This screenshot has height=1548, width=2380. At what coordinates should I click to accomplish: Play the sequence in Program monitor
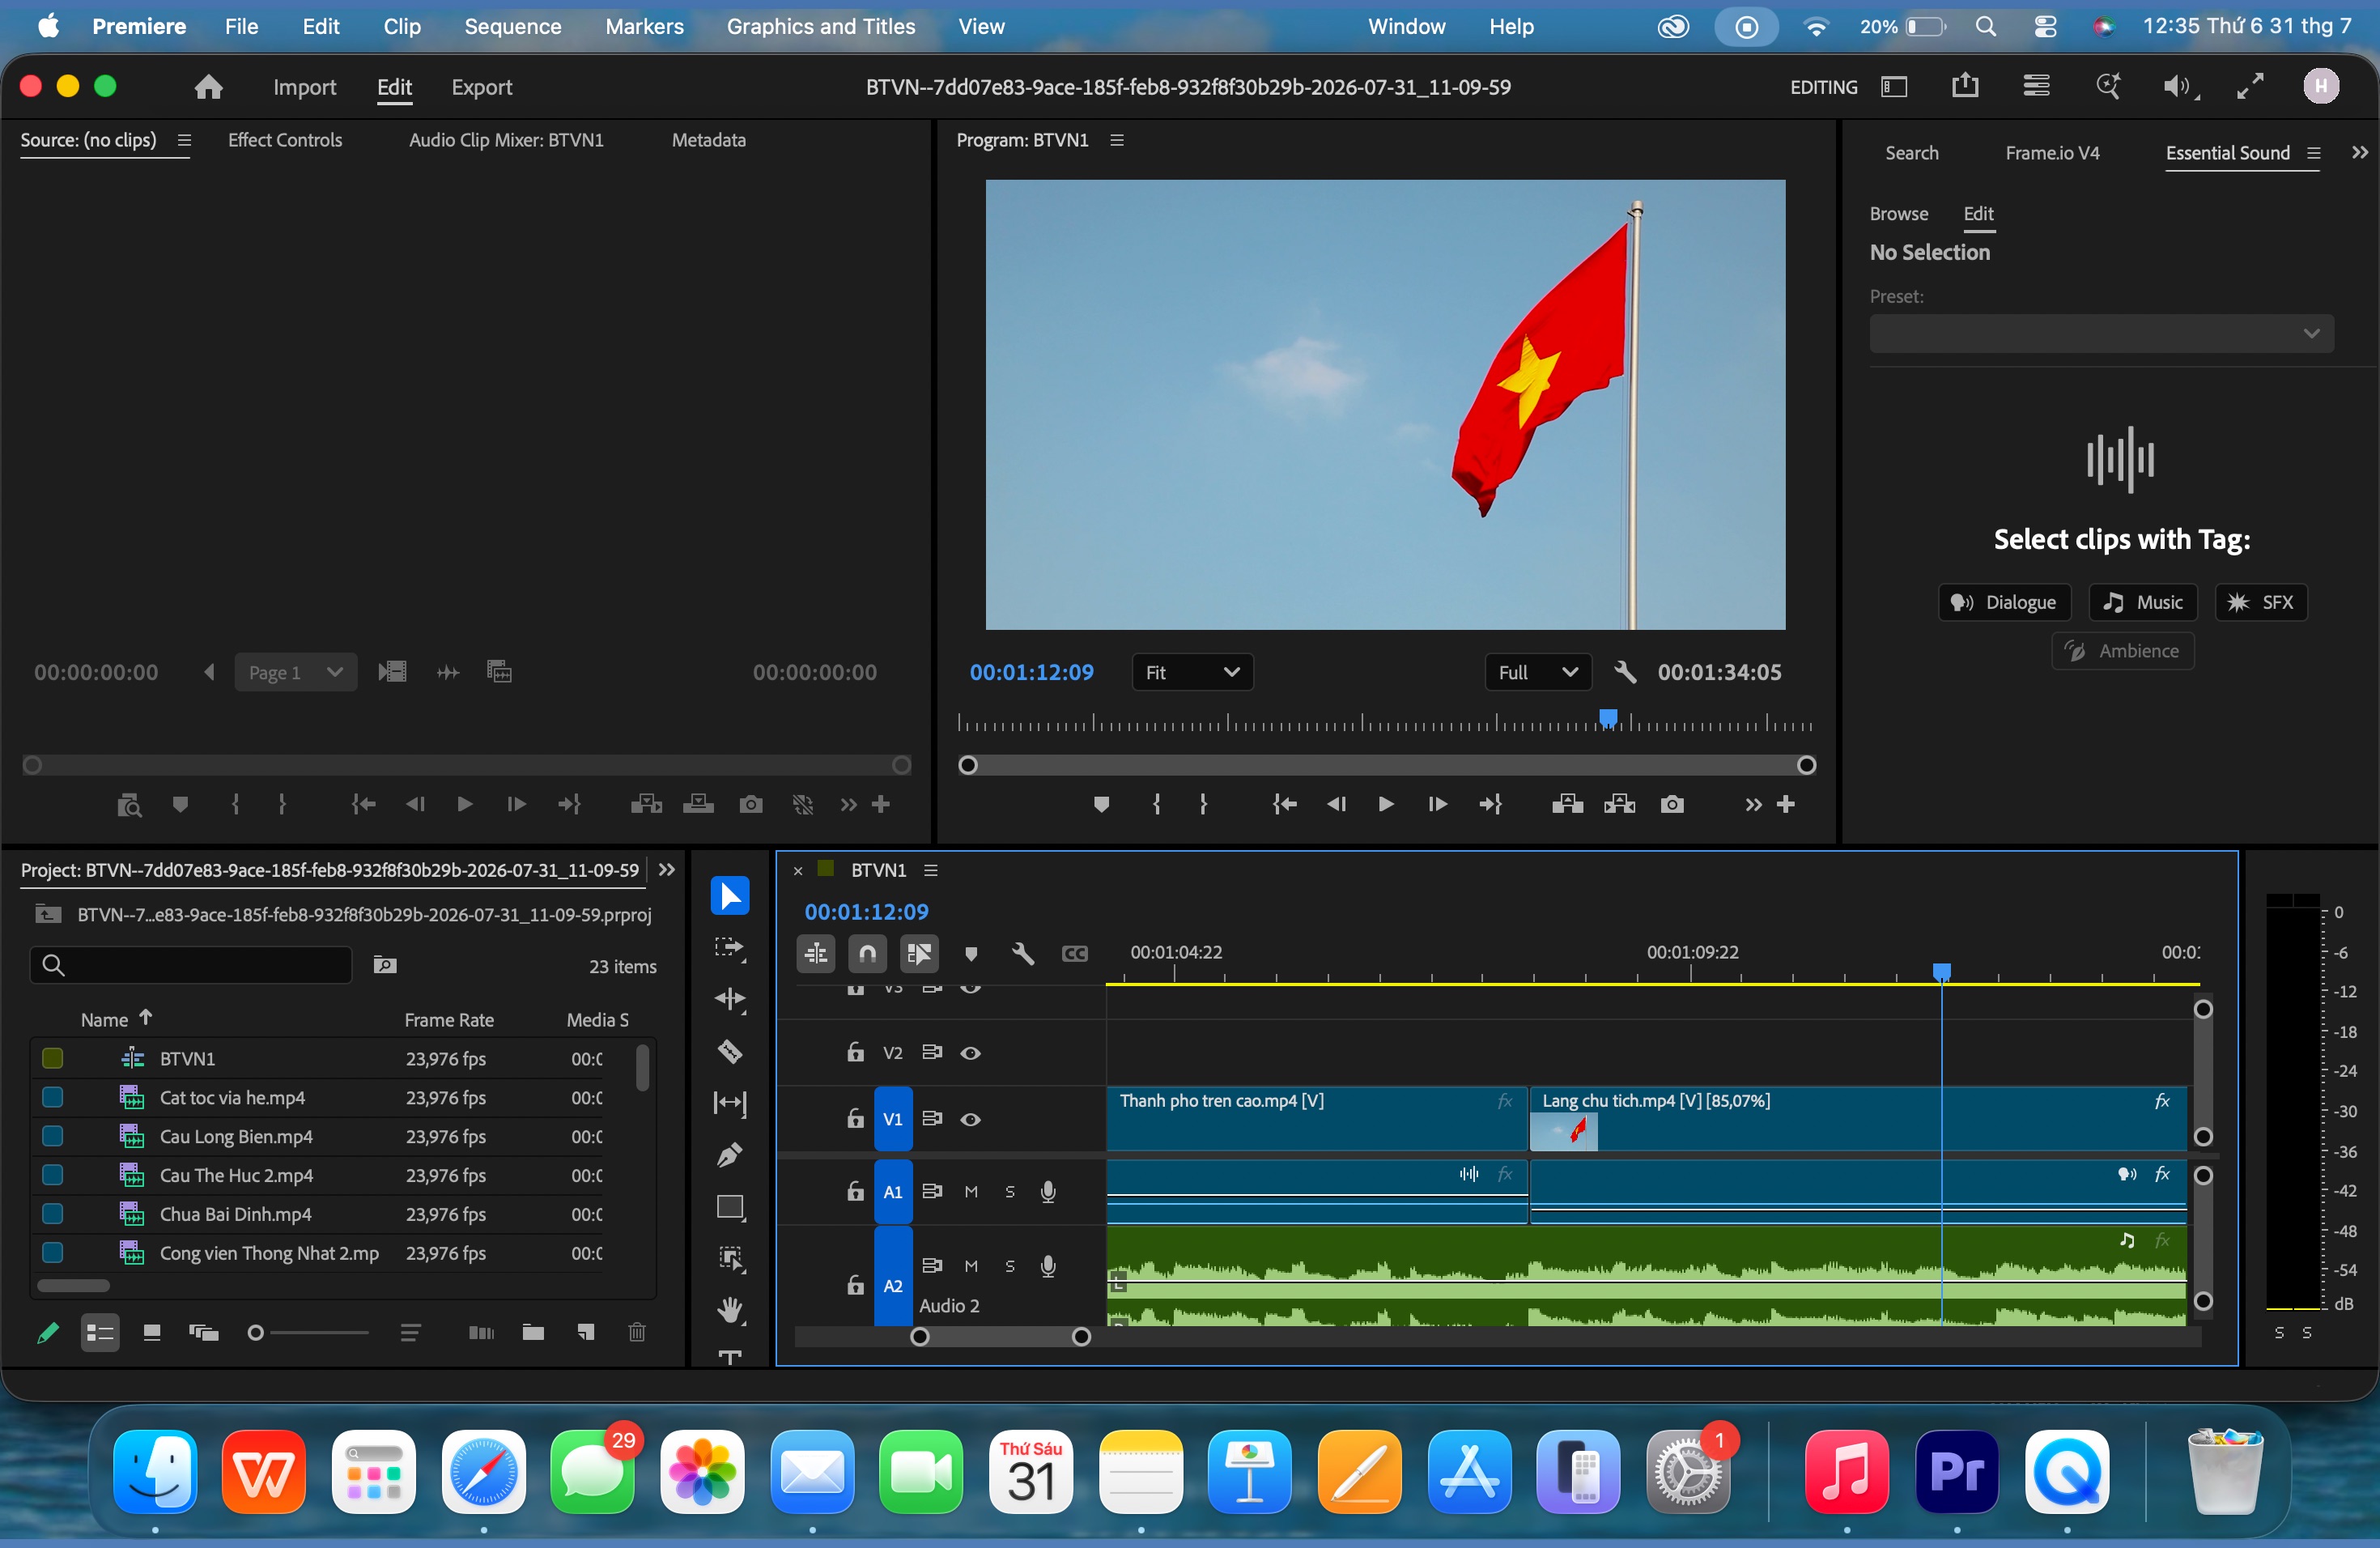click(1385, 804)
